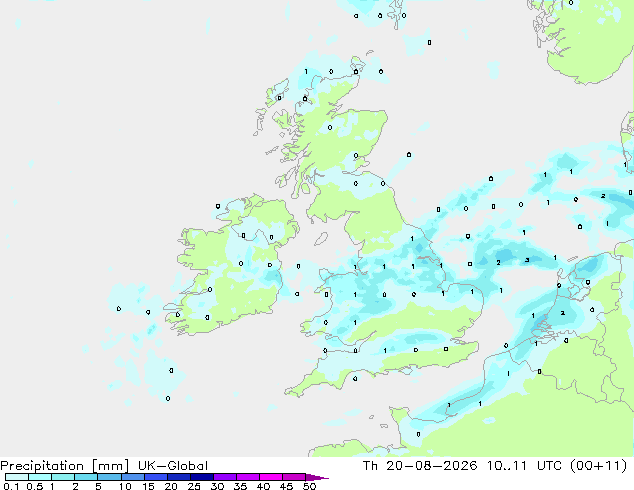The width and height of the screenshot is (634, 490).
Task: Pick the 15–20 mm legend color swatch
Action: pos(156,477)
